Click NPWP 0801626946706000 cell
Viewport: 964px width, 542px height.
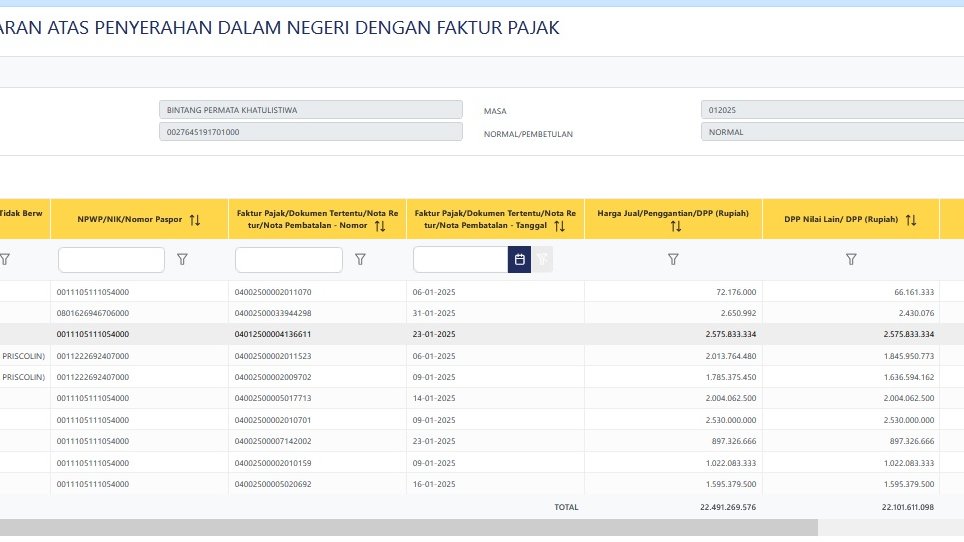pyautogui.click(x=93, y=313)
